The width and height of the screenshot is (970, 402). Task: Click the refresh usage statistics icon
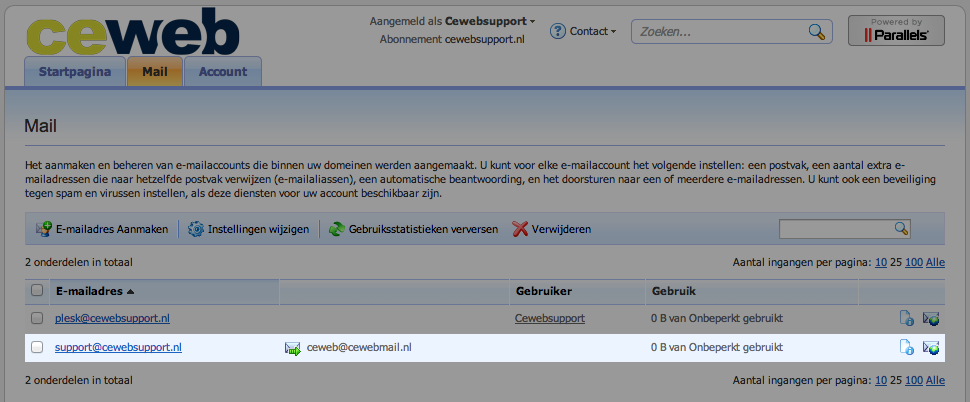click(337, 229)
